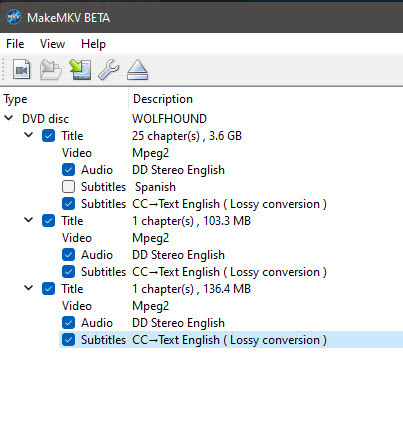Click the open disc folder toolbar icon
This screenshot has width=403, height=439.
(51, 69)
